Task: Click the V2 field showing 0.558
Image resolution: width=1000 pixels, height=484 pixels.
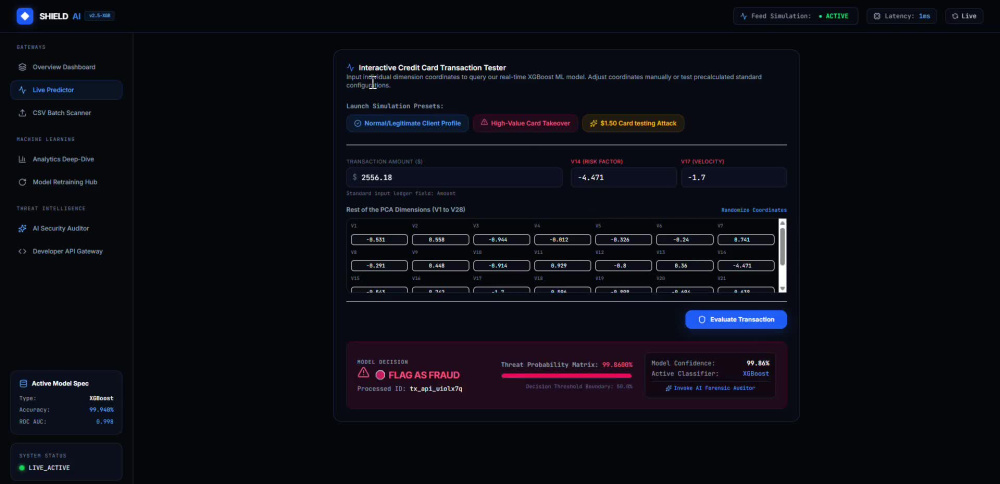Action: (440, 240)
